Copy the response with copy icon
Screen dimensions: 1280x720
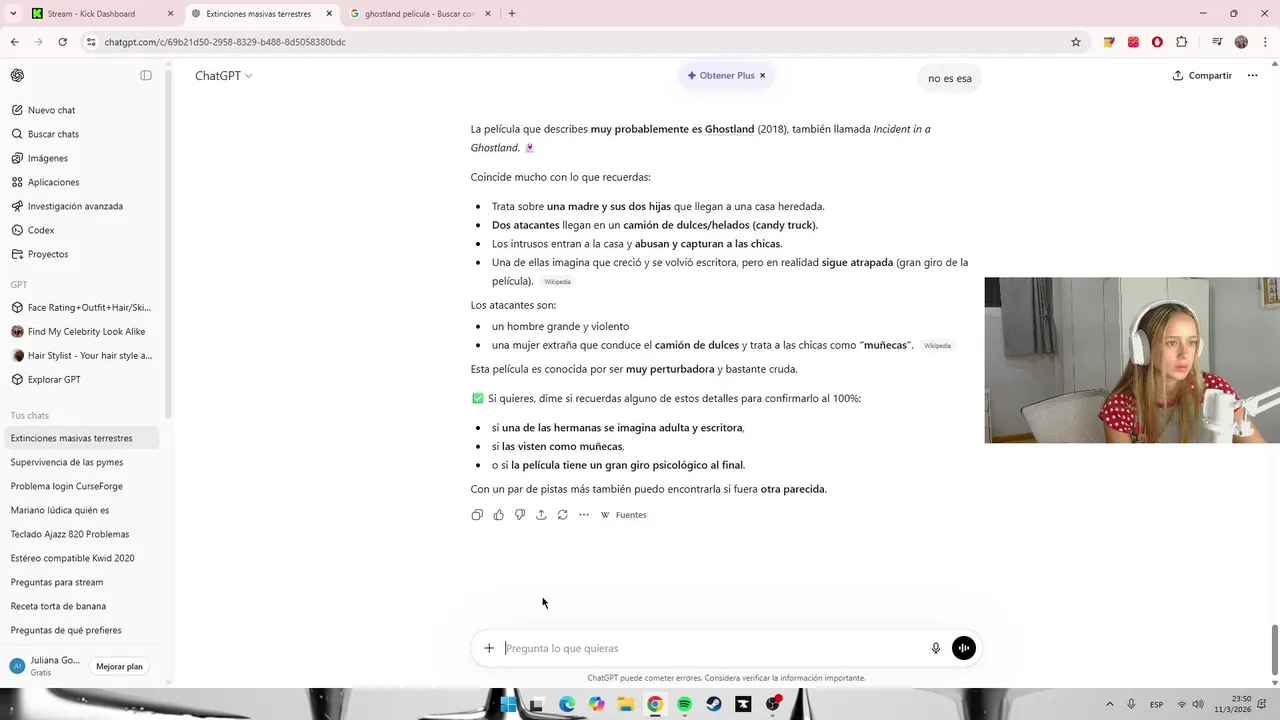tap(477, 515)
